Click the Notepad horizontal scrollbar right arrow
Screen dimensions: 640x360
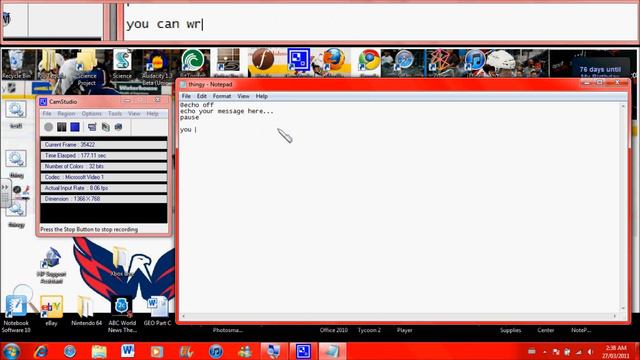point(615,316)
